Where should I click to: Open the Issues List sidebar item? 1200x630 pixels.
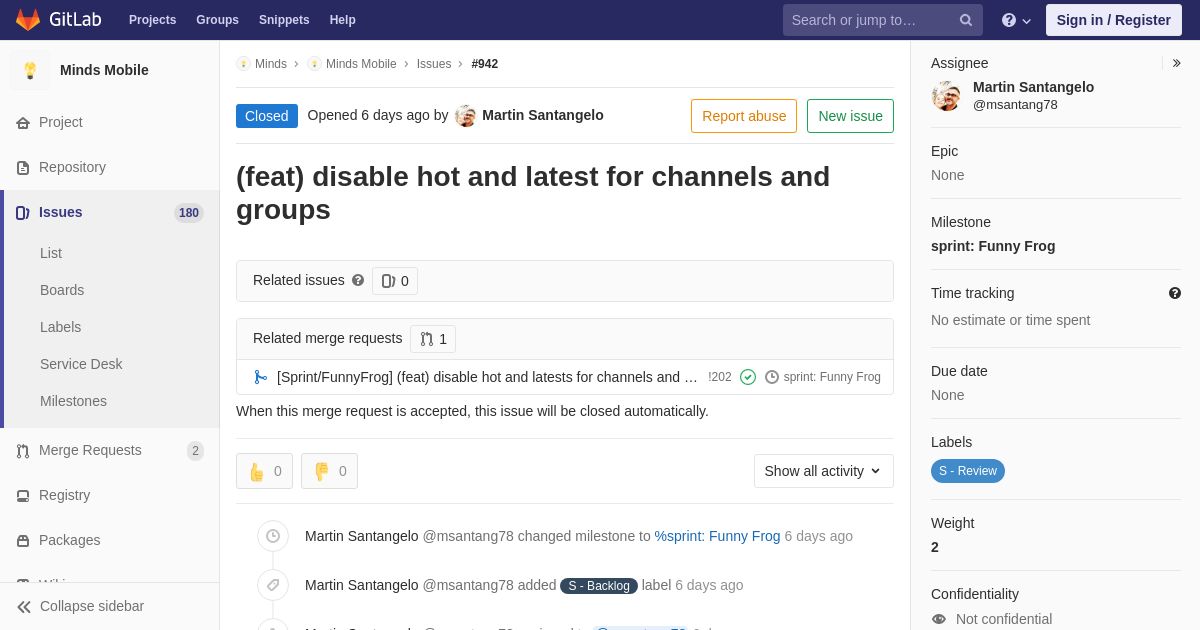coord(51,253)
